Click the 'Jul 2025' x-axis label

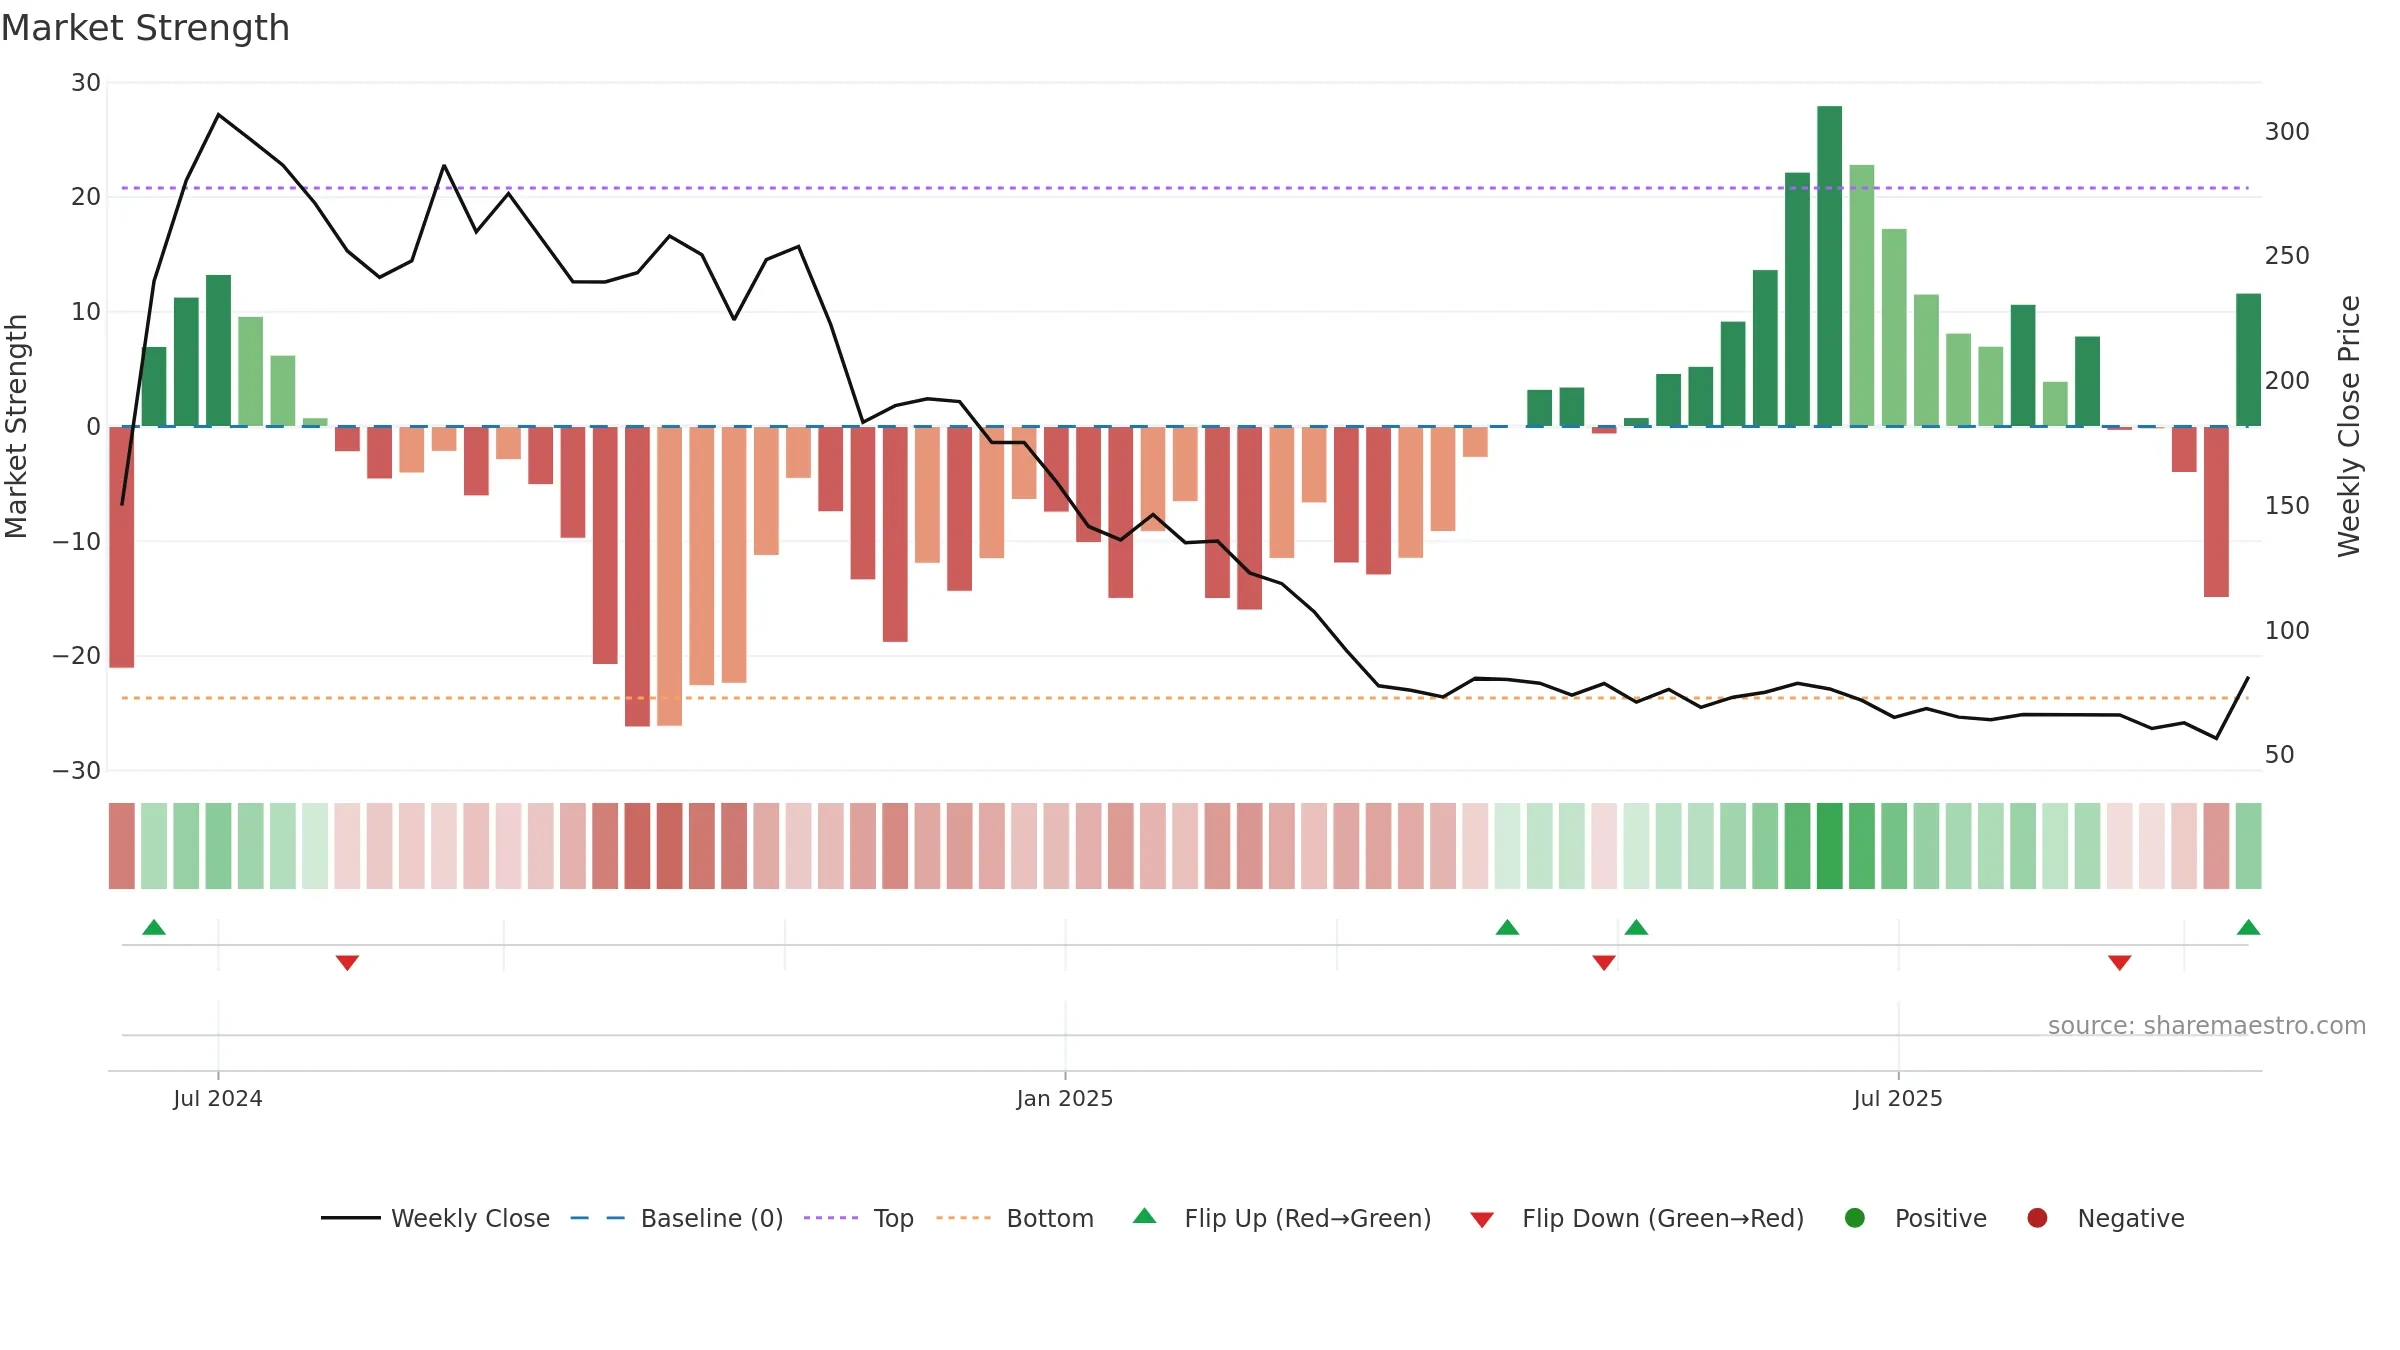[1898, 1098]
